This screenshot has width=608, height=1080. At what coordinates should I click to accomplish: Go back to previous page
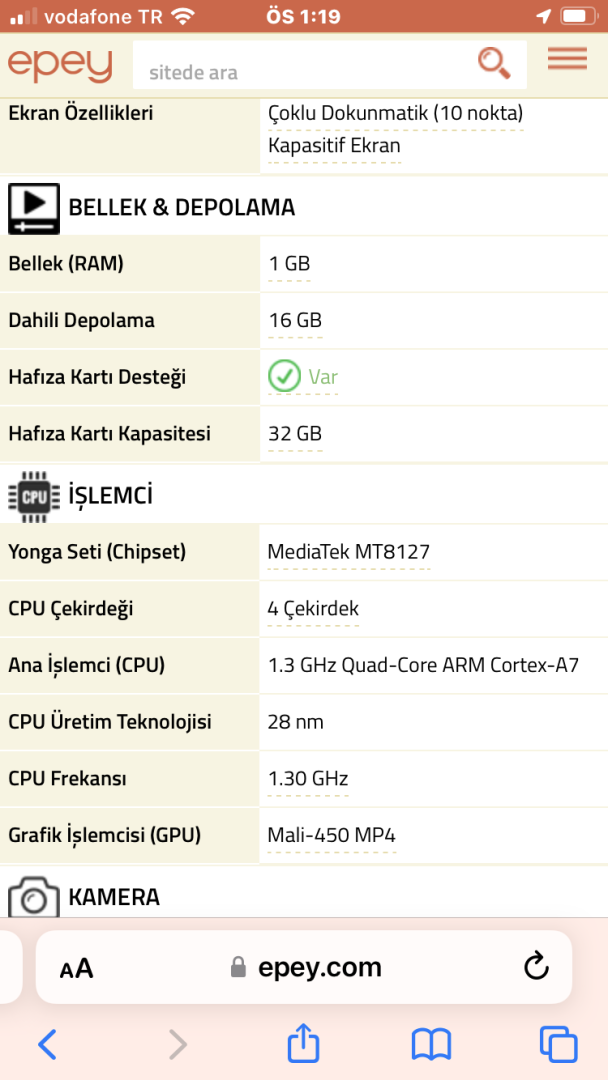(x=47, y=1045)
